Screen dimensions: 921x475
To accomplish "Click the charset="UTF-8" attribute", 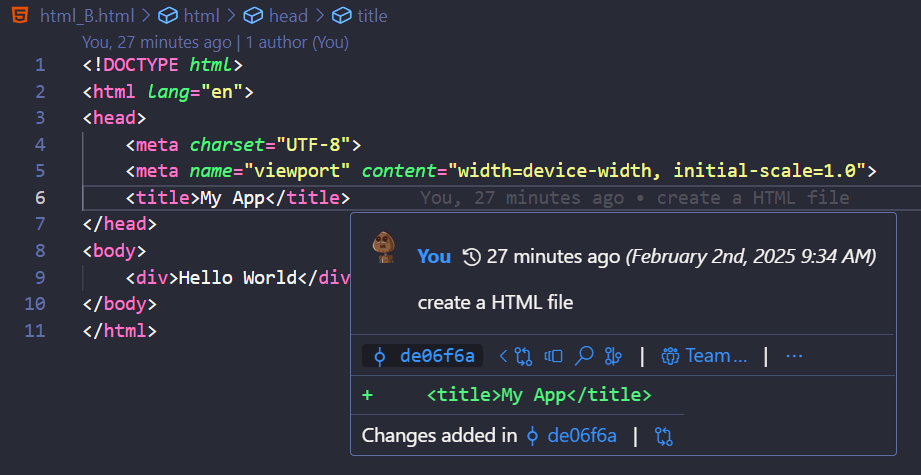I will coord(270,144).
